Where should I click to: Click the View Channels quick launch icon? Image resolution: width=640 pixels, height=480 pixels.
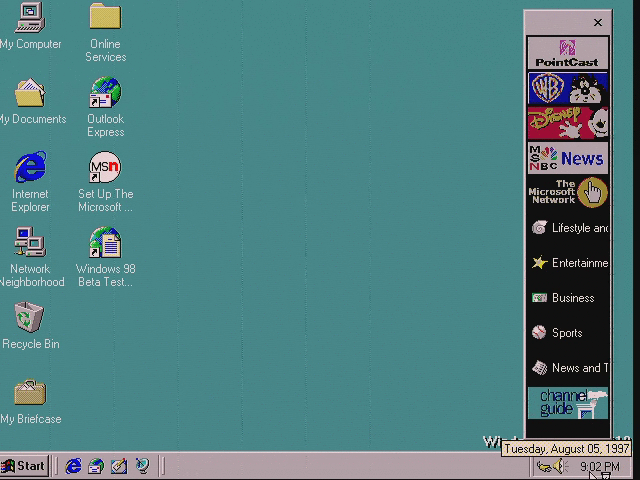point(142,466)
